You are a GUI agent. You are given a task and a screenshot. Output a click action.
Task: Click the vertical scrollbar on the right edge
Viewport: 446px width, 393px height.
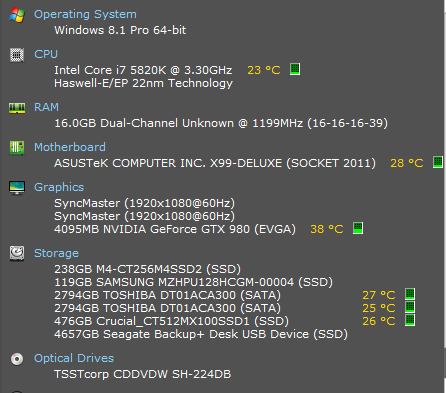click(445, 197)
